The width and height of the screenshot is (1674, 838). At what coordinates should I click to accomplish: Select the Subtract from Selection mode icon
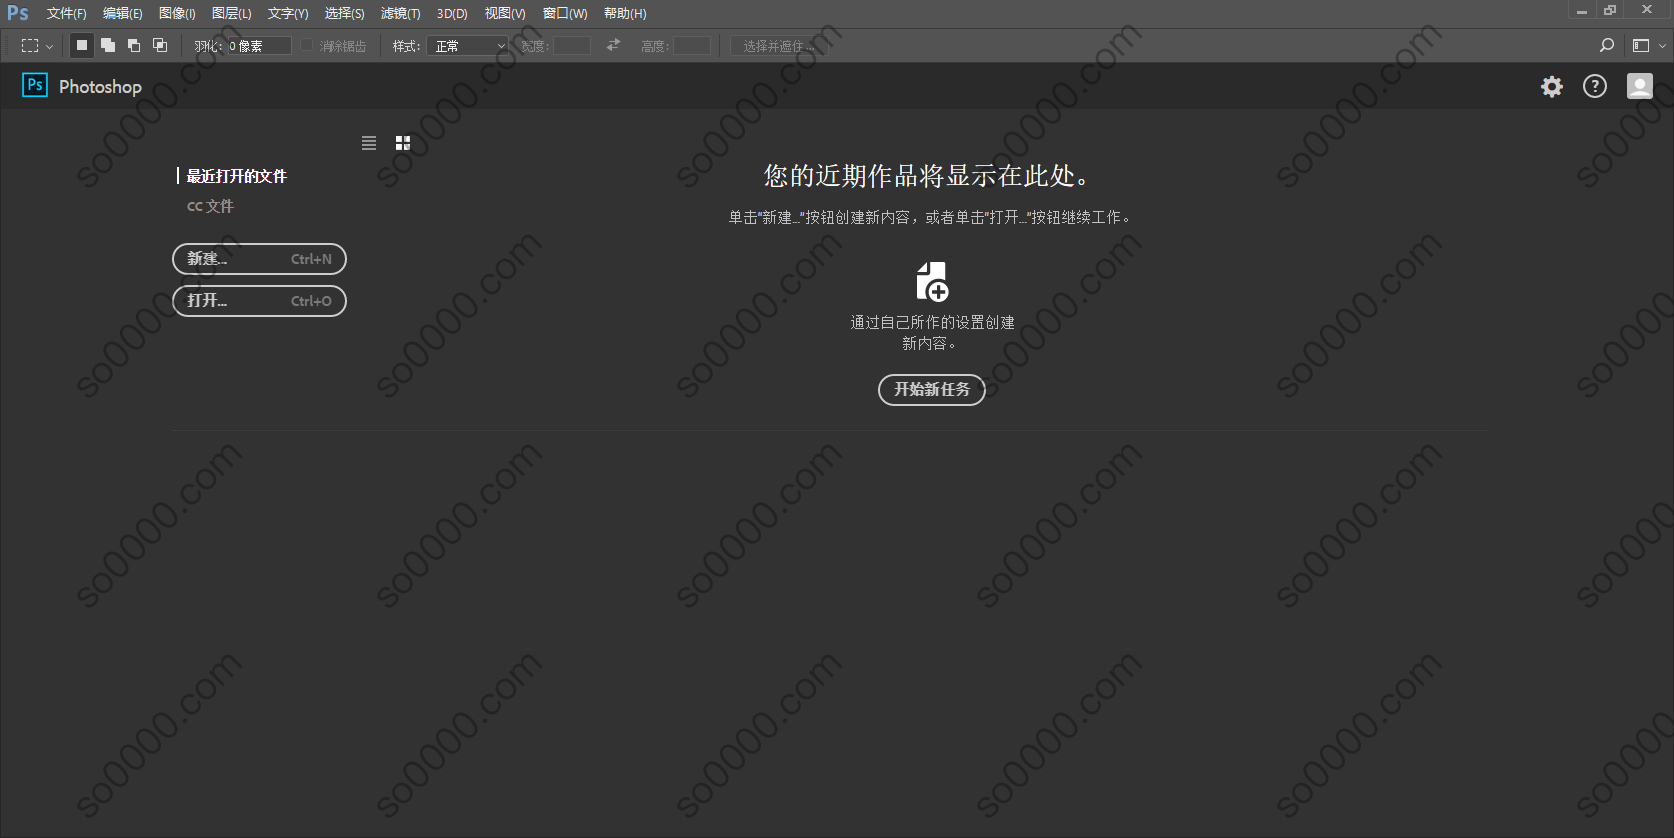click(x=134, y=45)
